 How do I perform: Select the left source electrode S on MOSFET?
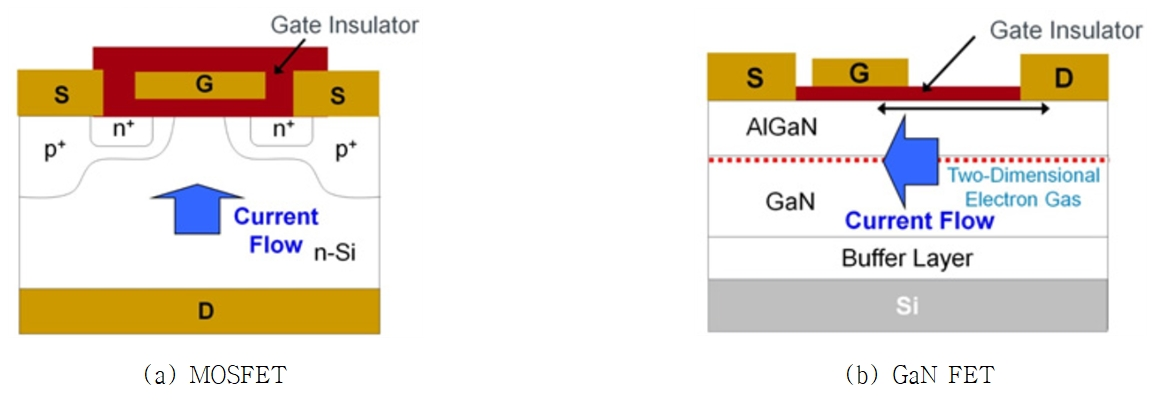60,92
